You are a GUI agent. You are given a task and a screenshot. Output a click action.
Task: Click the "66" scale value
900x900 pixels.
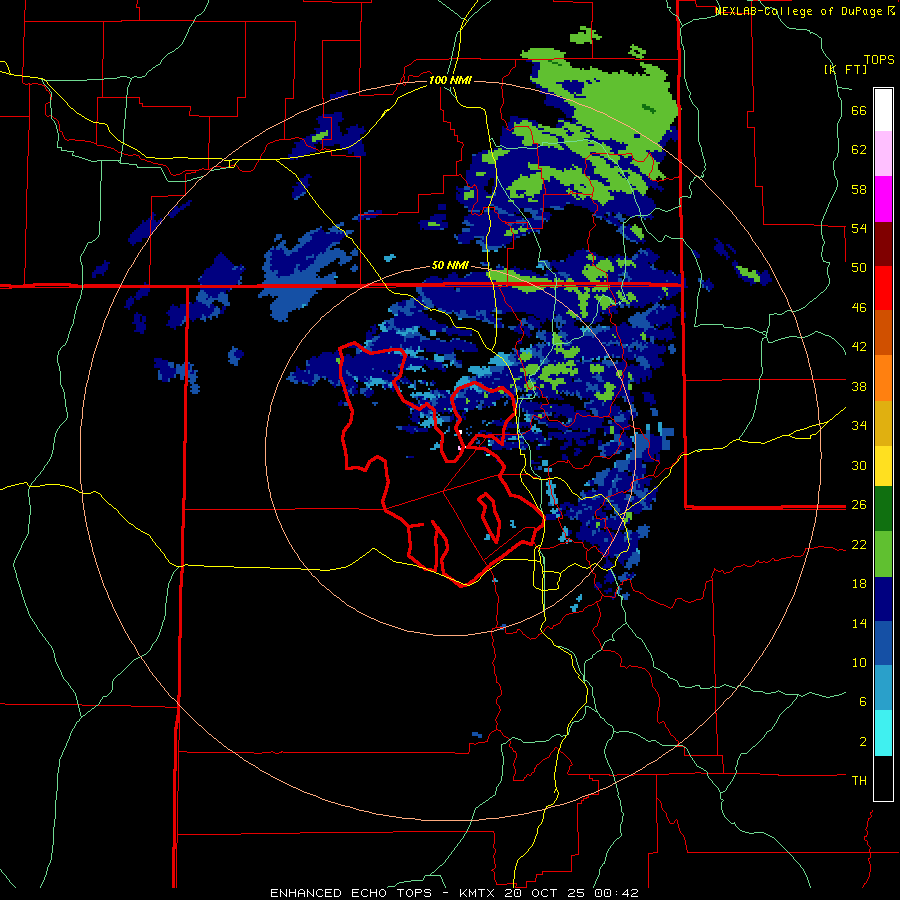pyautogui.click(x=859, y=111)
